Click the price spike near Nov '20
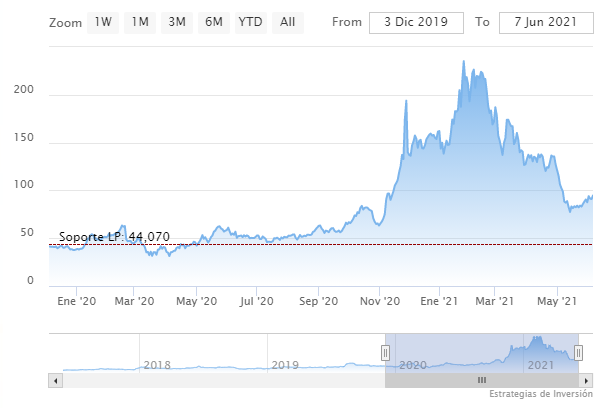 click(x=406, y=101)
